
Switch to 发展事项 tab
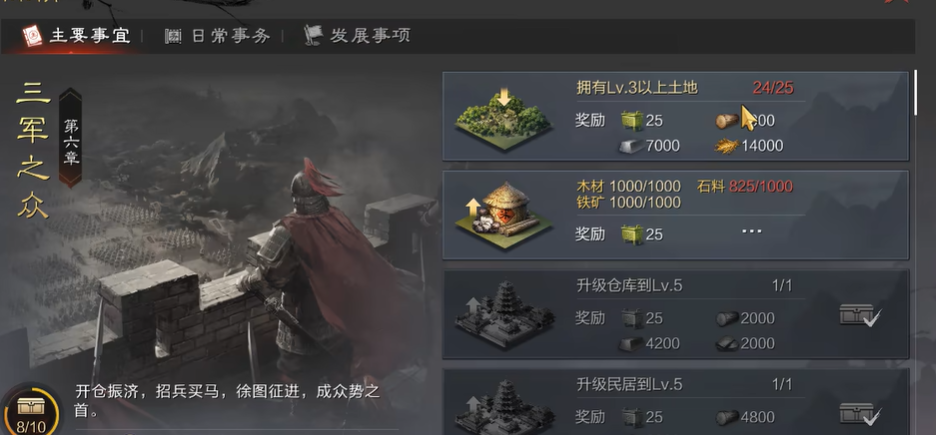pos(357,35)
